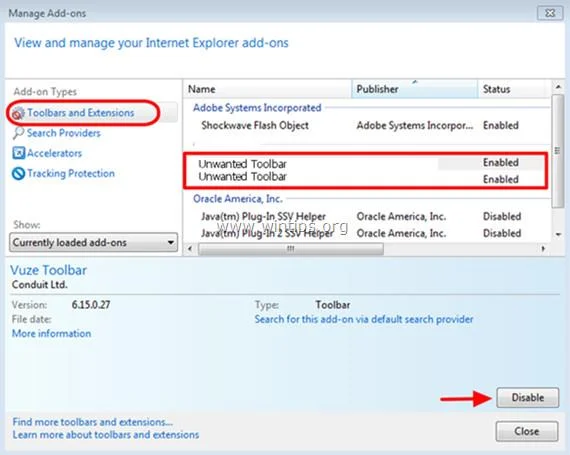Click the Accelerators icon
The image size is (570, 455).
click(x=19, y=153)
